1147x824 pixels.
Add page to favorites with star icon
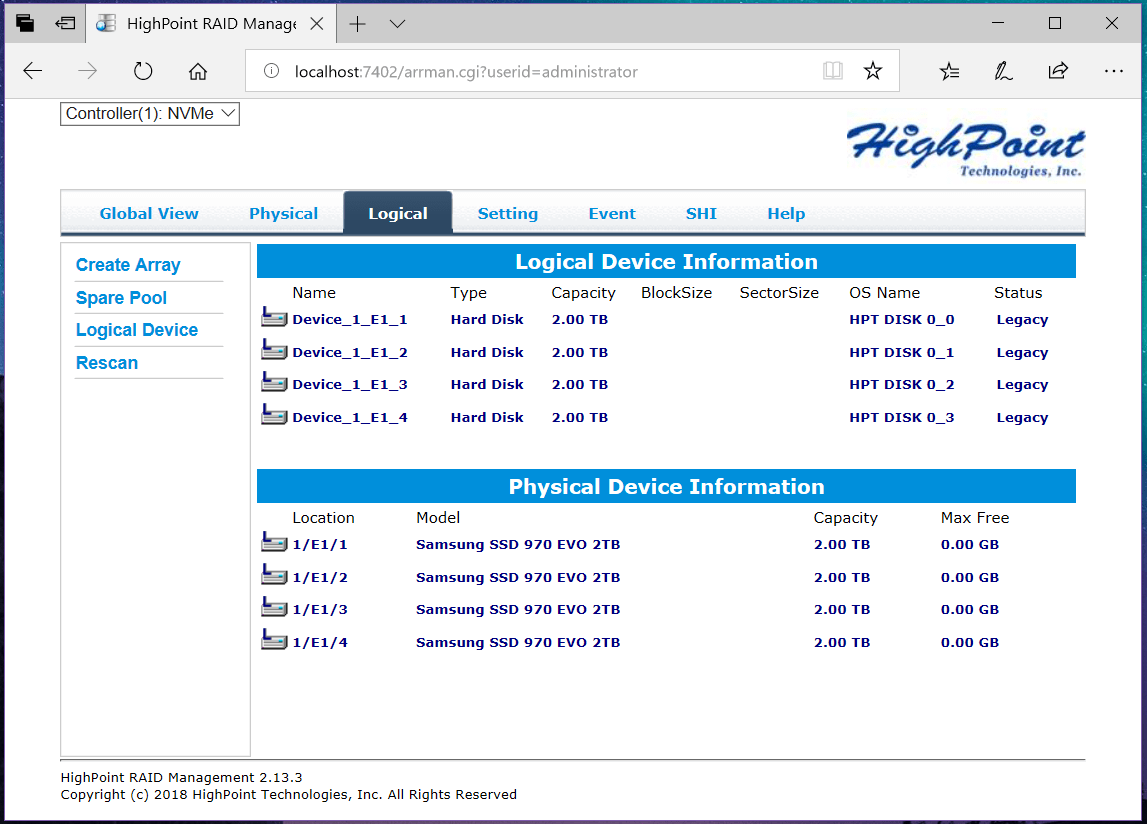(873, 71)
